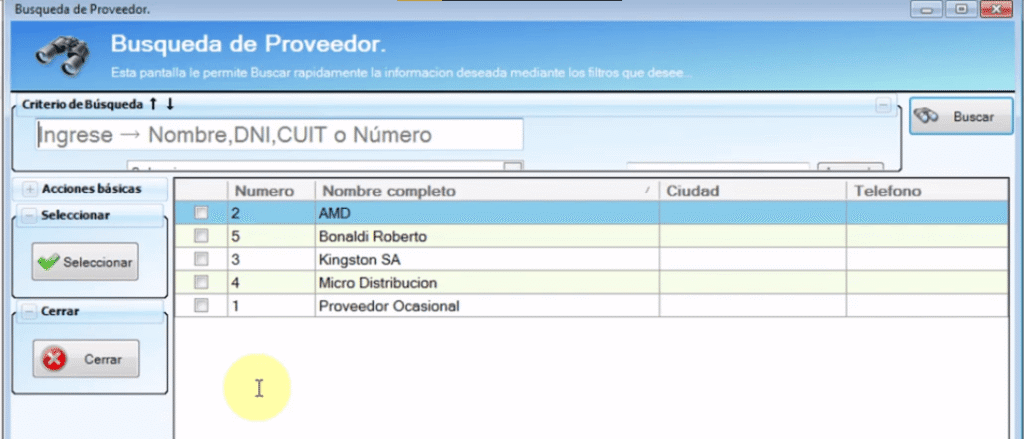Click the up arrow beside Criterio de Búsqueda

[153, 103]
